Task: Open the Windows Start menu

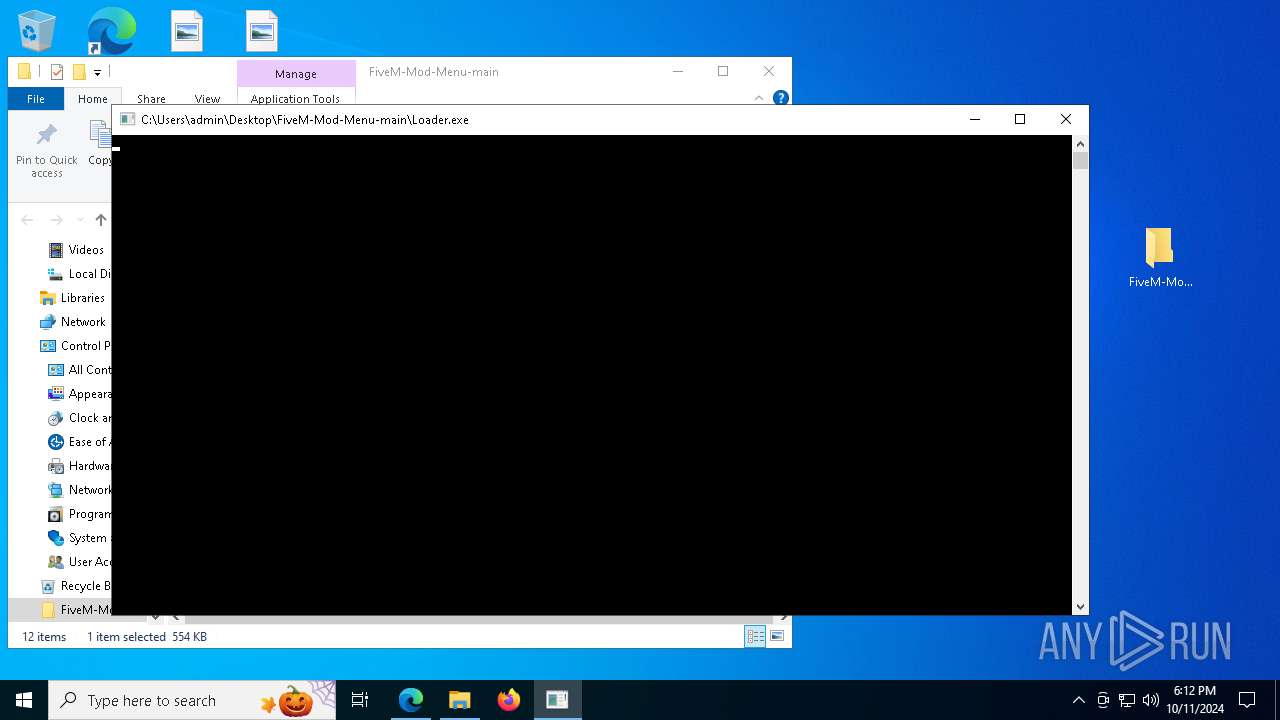Action: pos(24,700)
